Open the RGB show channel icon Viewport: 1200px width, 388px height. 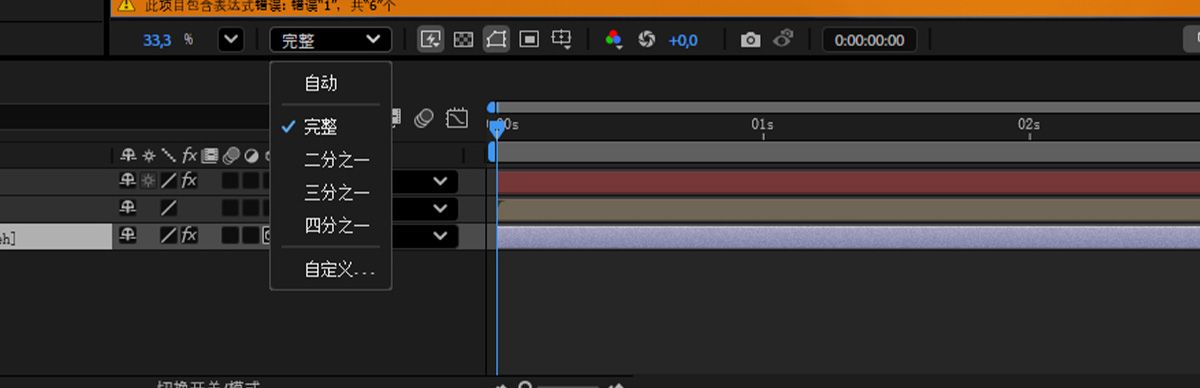click(x=614, y=40)
